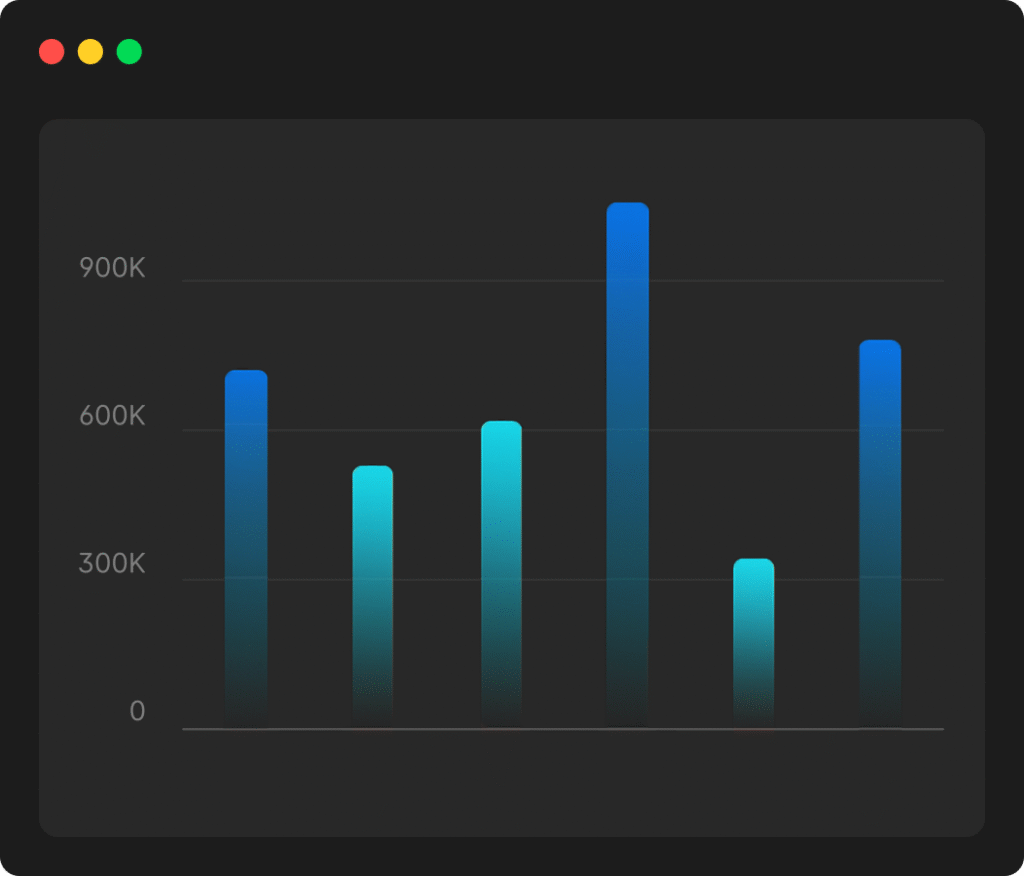Click the 900K y-axis label
1024x876 pixels.
tap(112, 269)
